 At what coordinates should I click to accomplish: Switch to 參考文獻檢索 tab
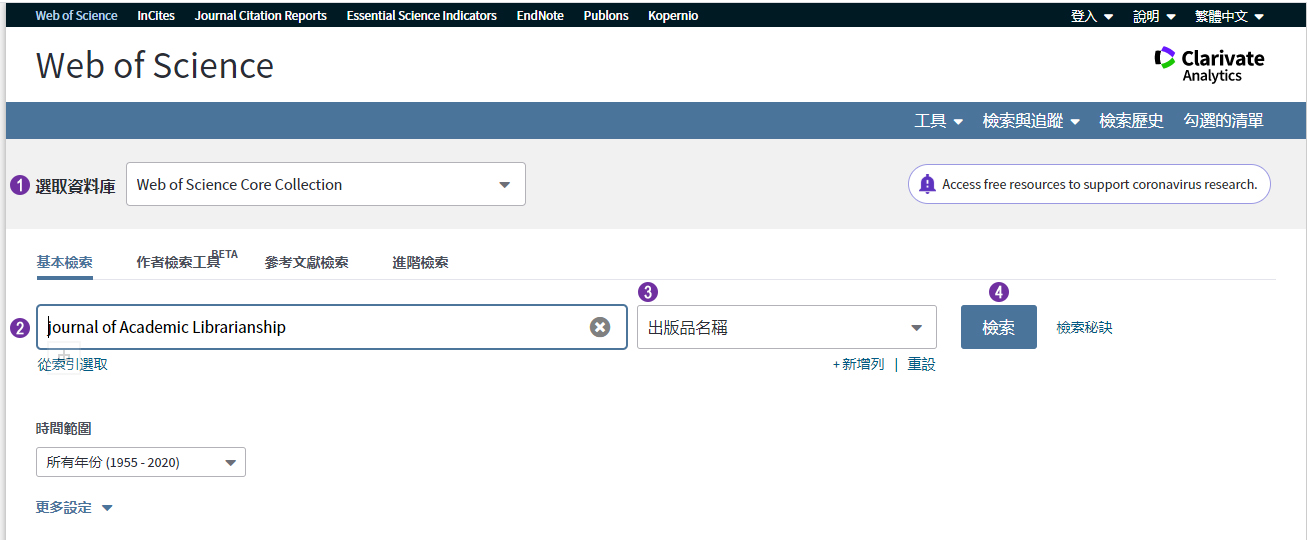click(307, 262)
